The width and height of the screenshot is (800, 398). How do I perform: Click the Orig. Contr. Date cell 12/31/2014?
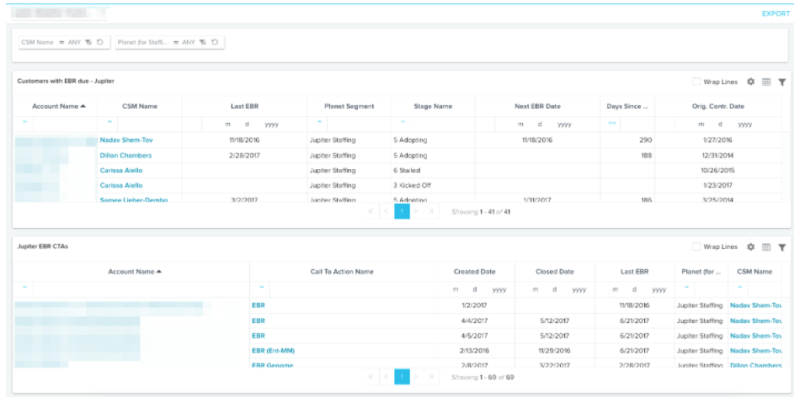(x=718, y=155)
